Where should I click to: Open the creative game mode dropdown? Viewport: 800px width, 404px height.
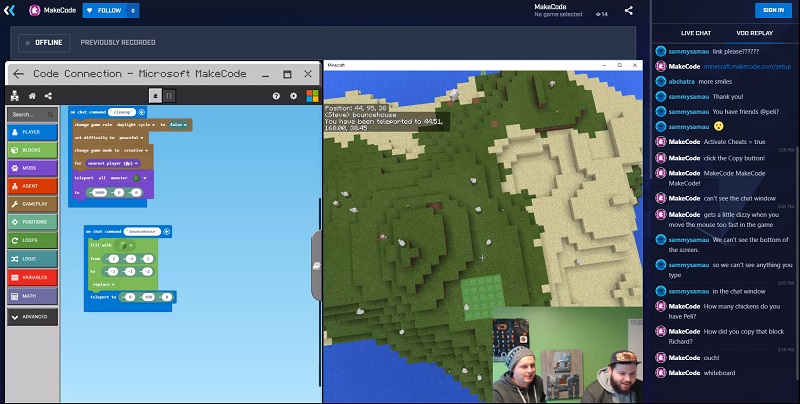135,150
